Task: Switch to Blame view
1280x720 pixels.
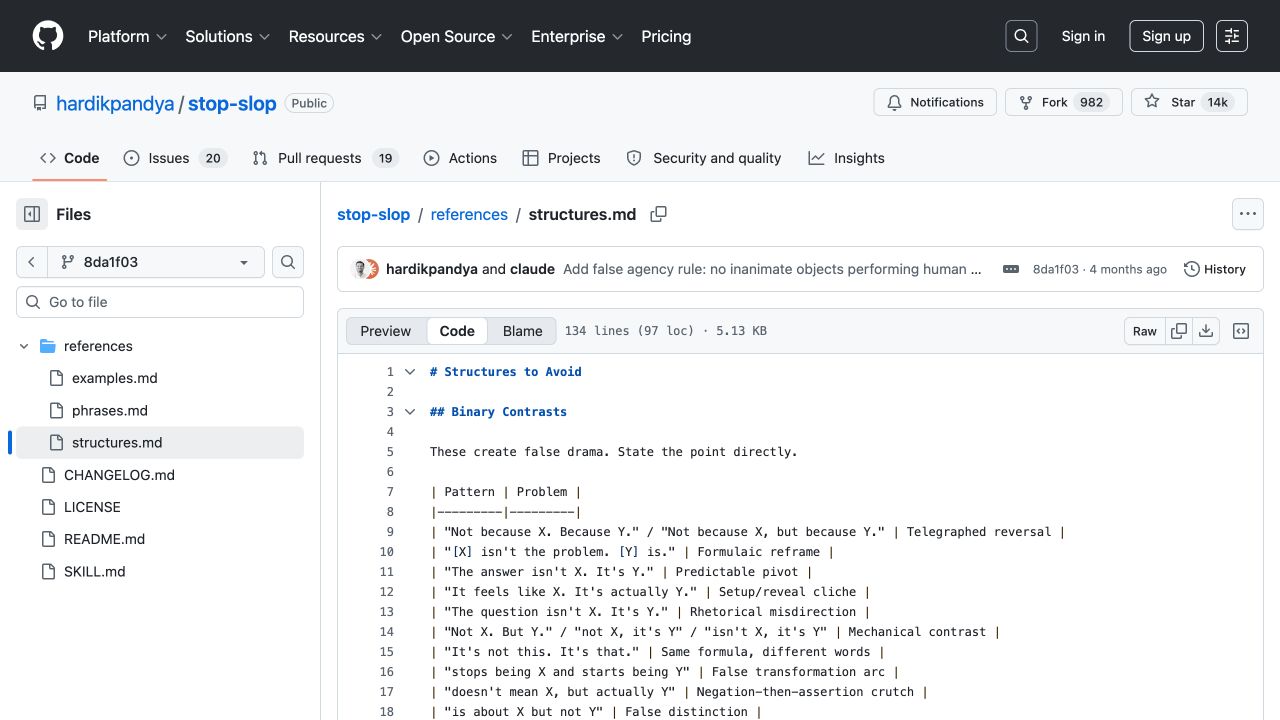Action: (x=522, y=331)
